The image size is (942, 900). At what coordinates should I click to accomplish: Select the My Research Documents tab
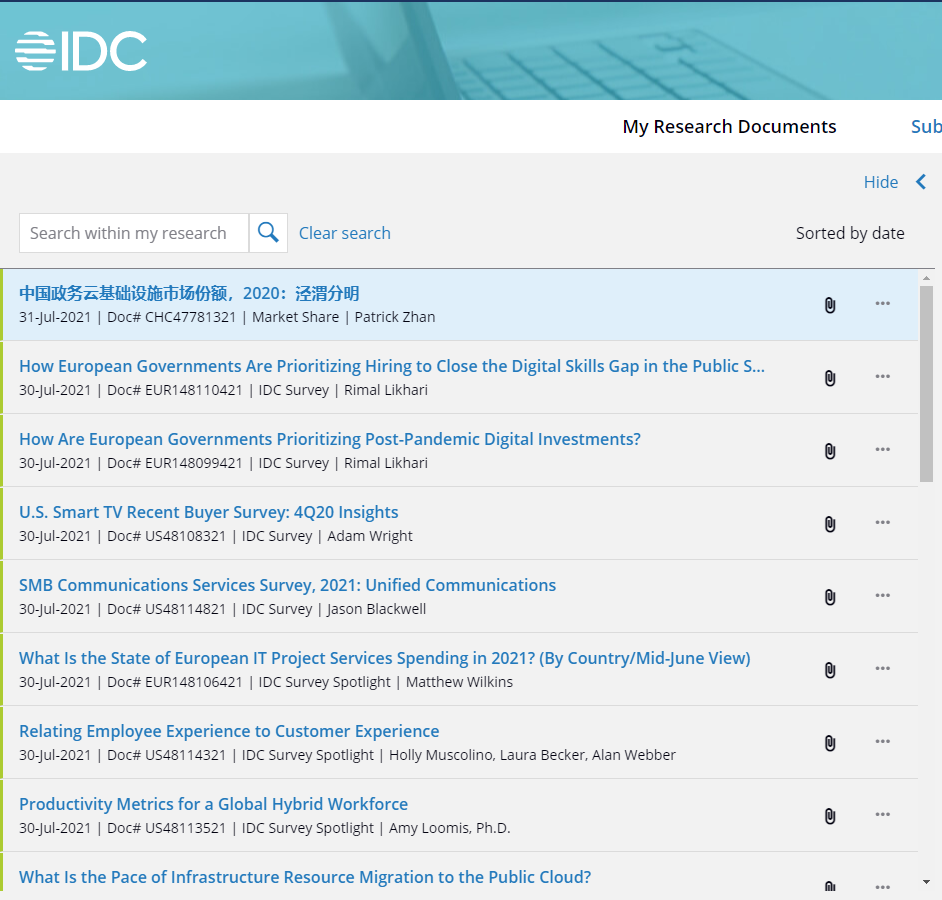pos(729,127)
